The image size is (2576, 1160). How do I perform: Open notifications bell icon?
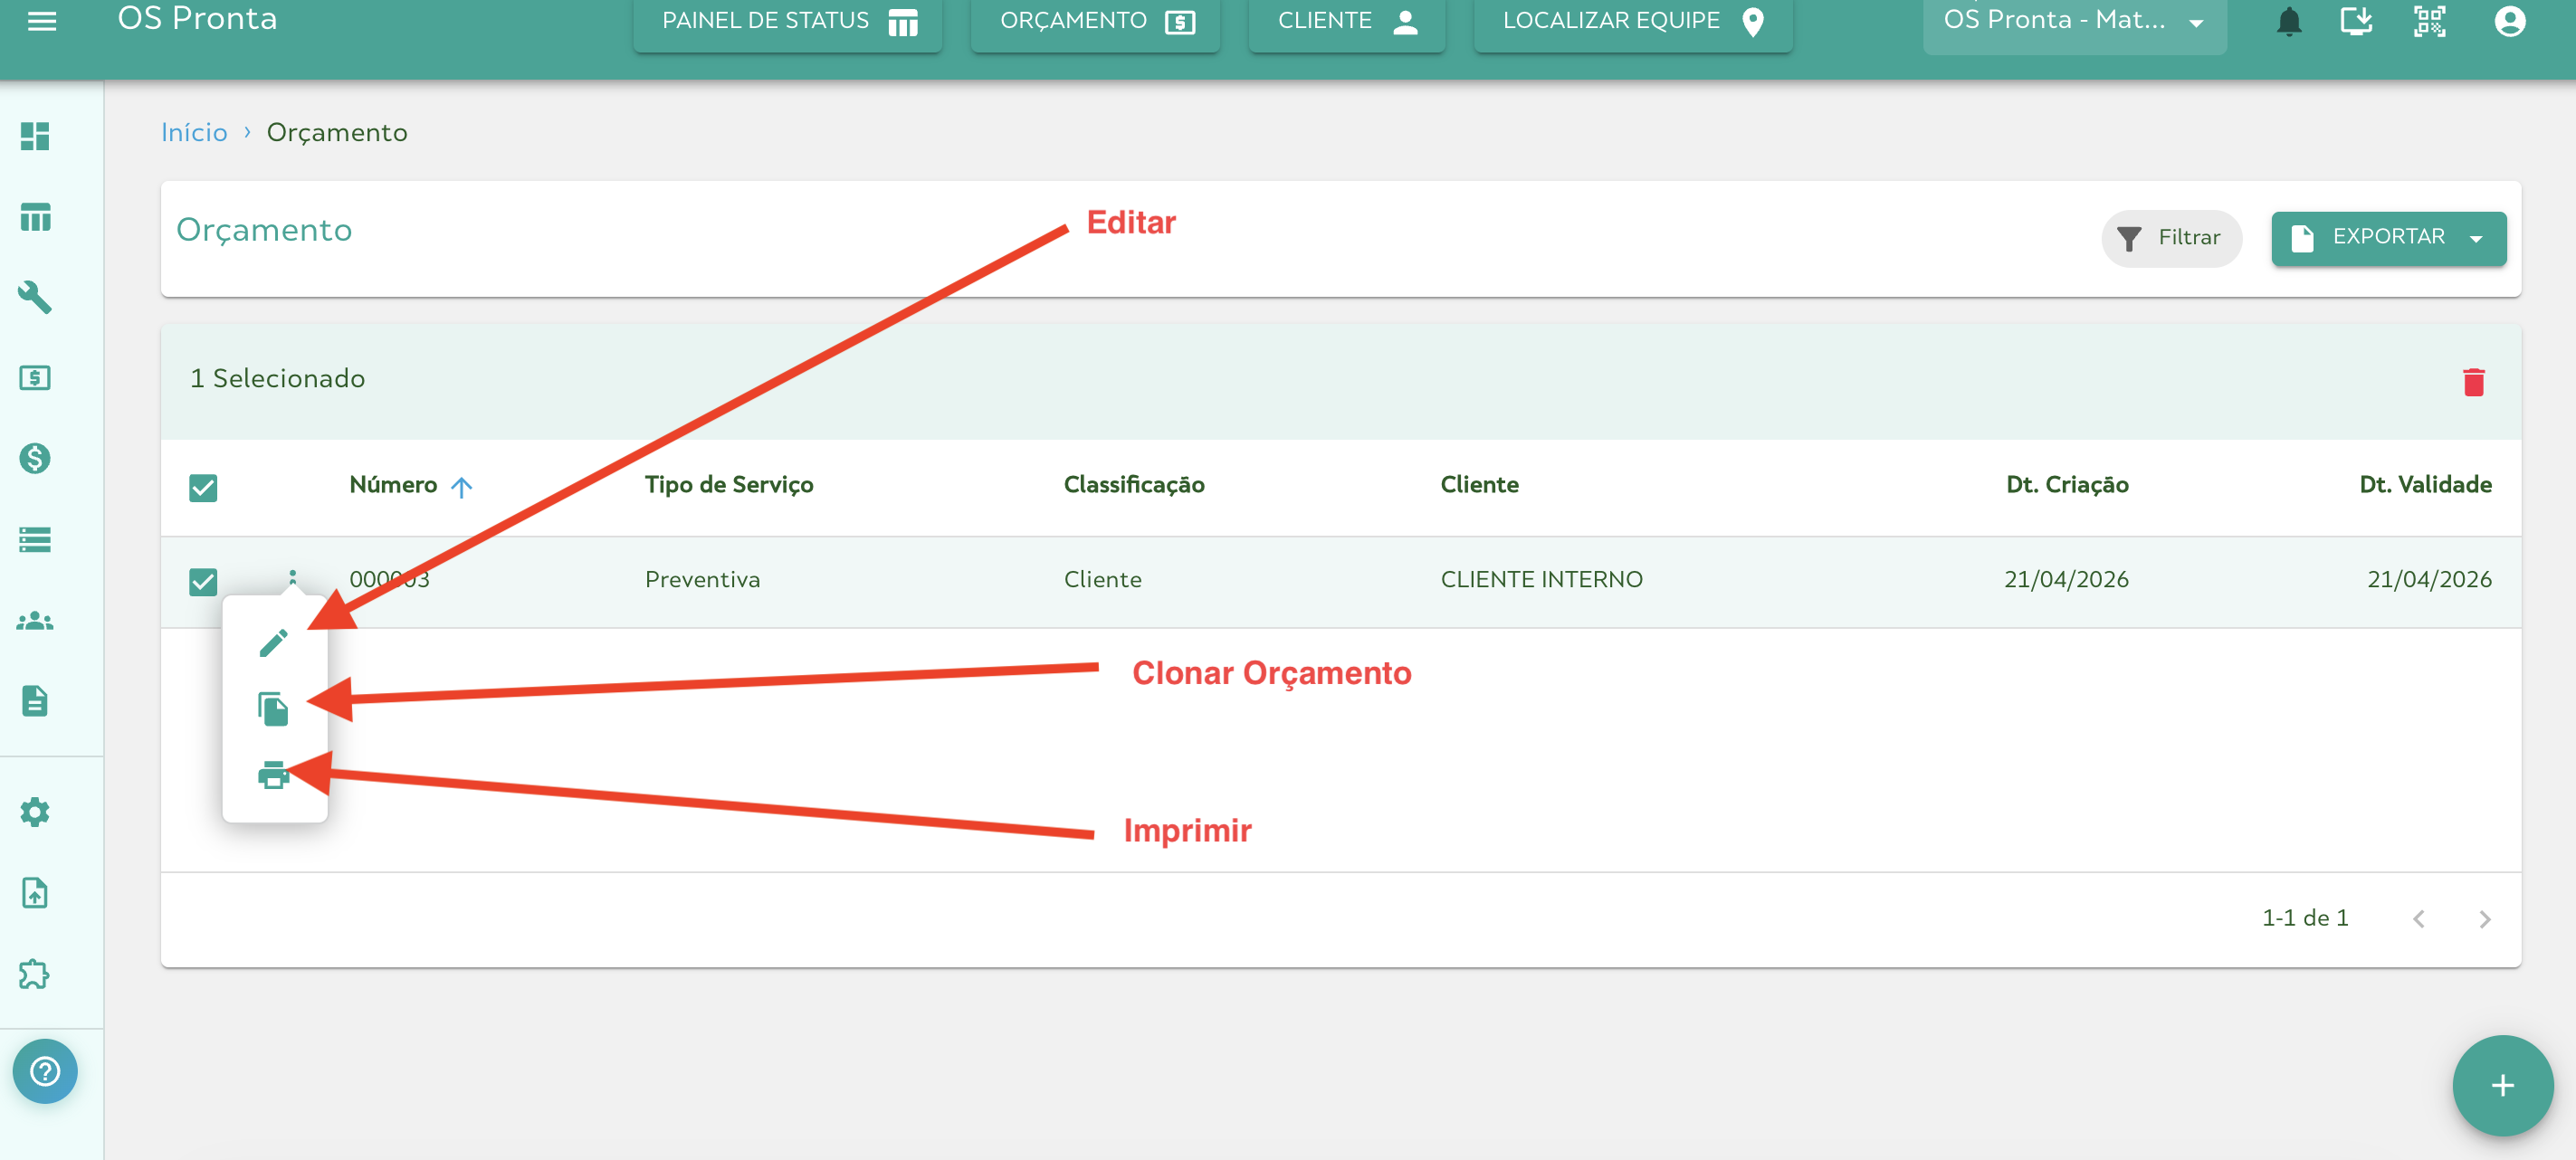[x=2288, y=21]
